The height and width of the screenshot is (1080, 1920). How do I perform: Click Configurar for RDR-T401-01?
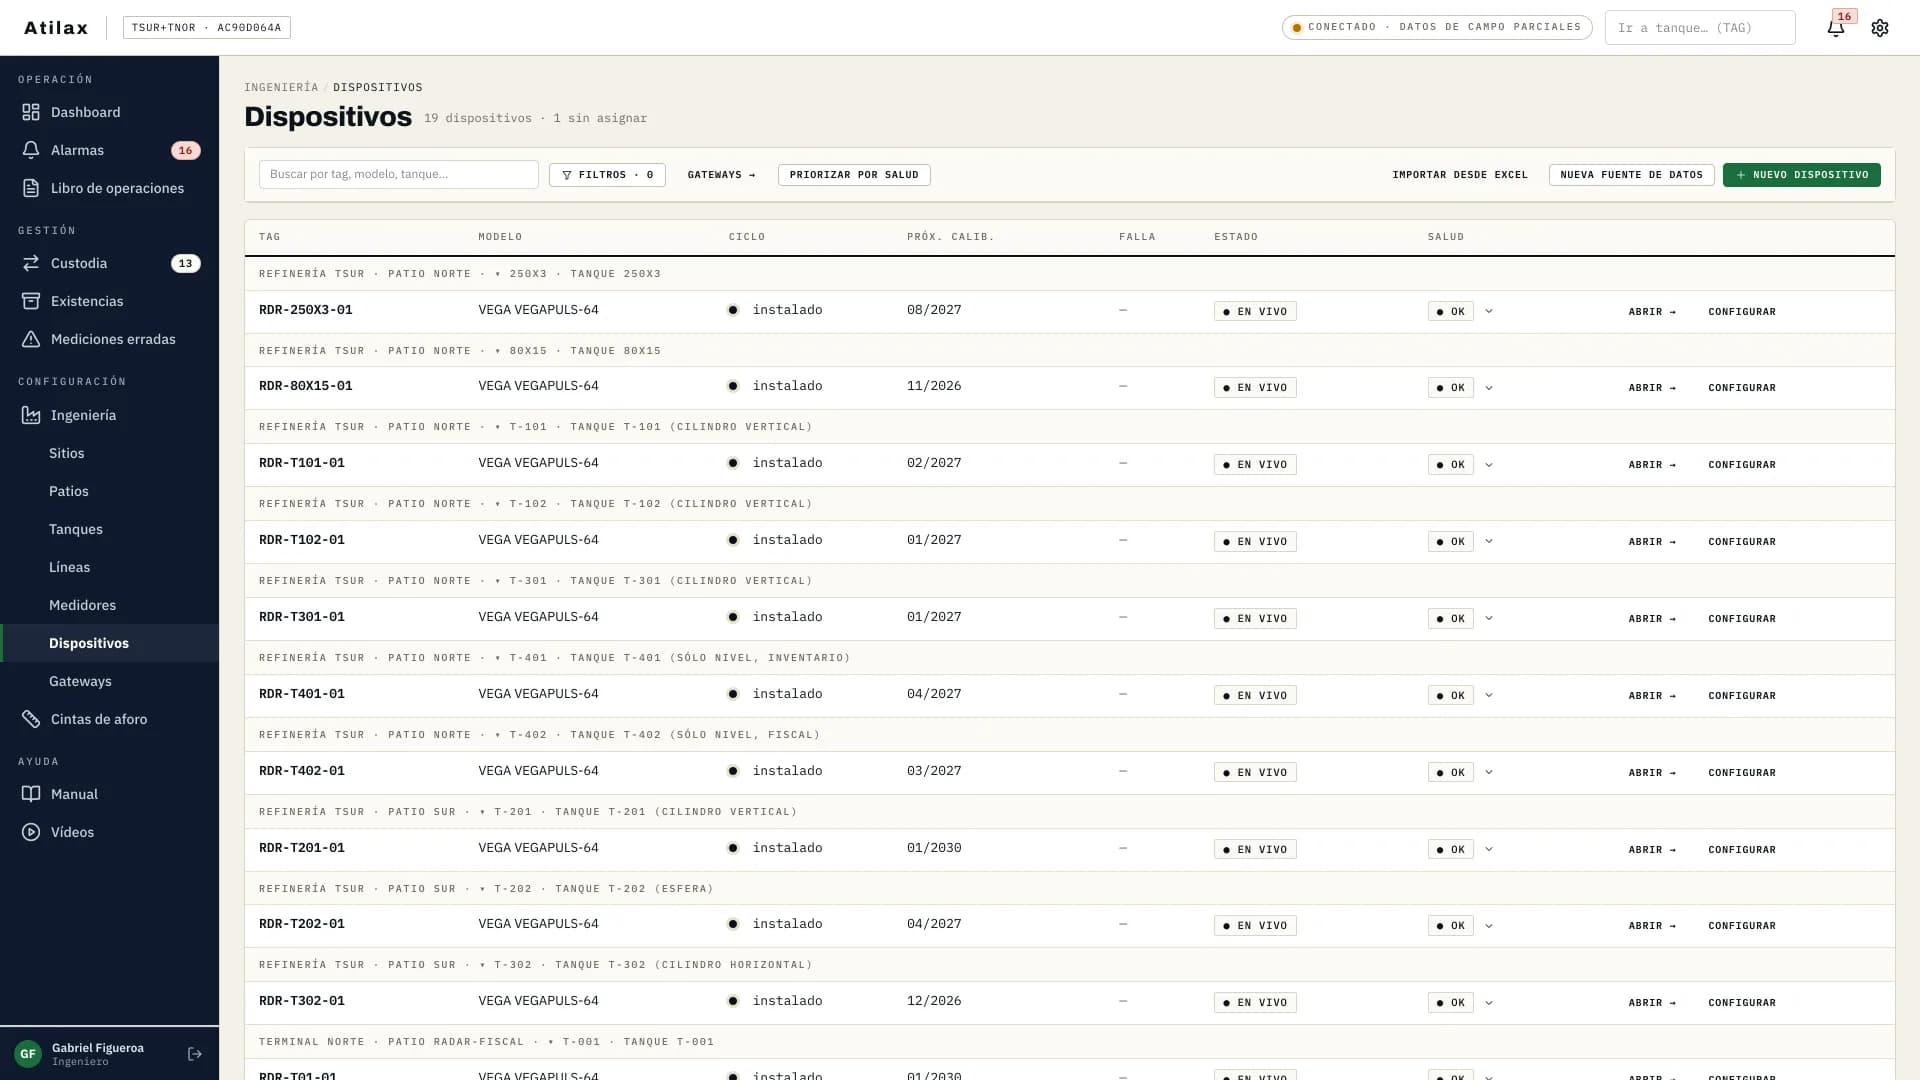coord(1742,695)
